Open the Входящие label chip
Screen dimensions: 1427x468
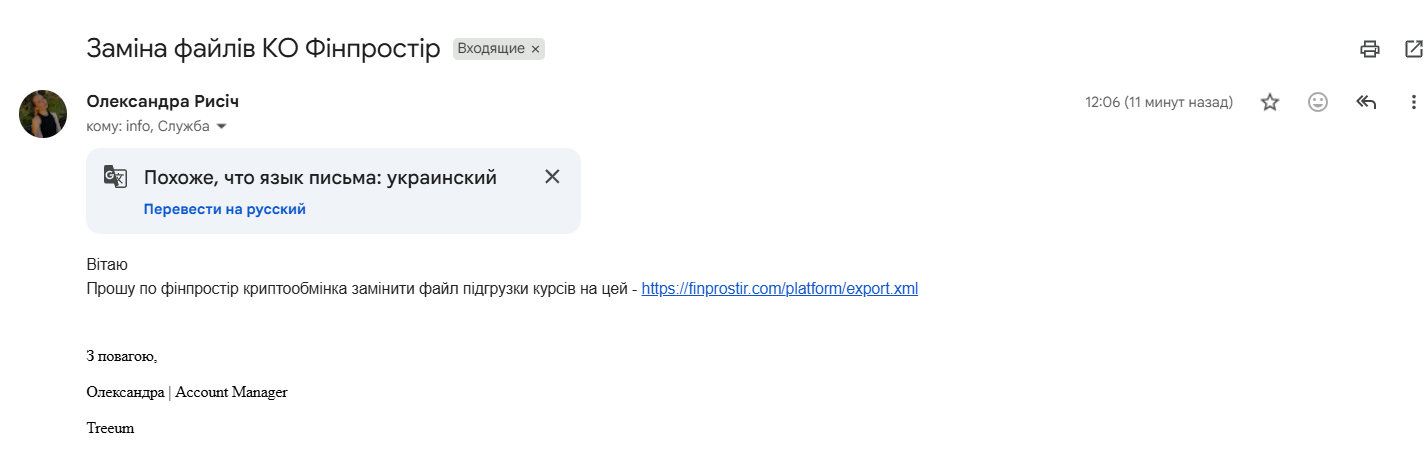(491, 49)
